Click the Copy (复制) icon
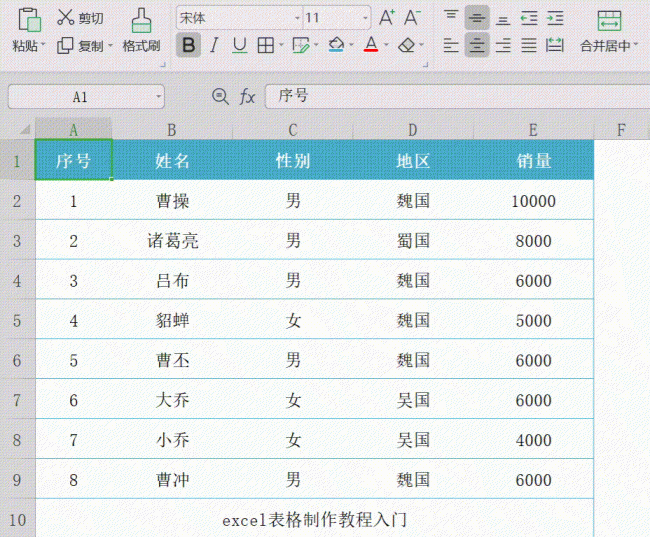650x537 pixels. click(x=65, y=46)
